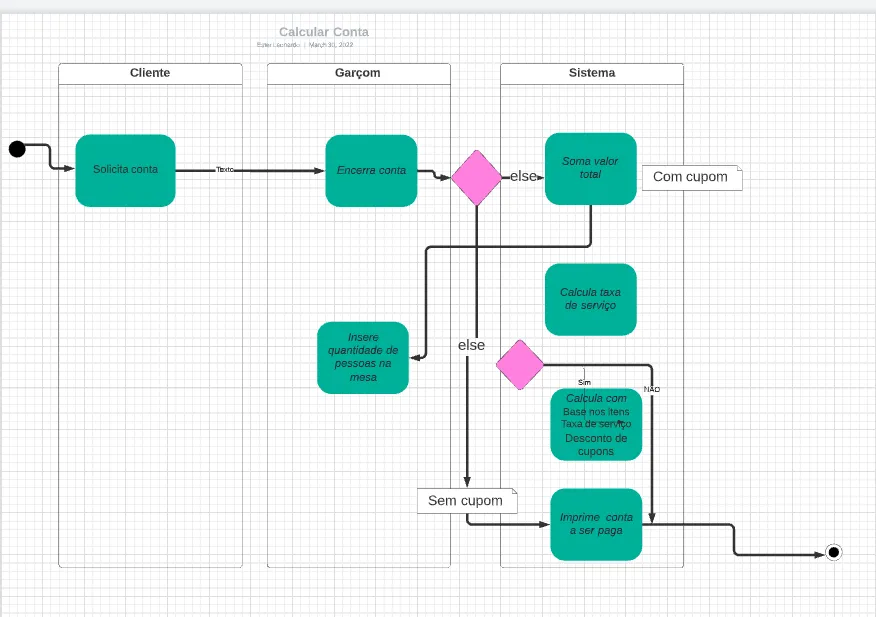Select the 'Calcula com Base nos itens' activity
The width and height of the screenshot is (876, 617).
click(596, 425)
